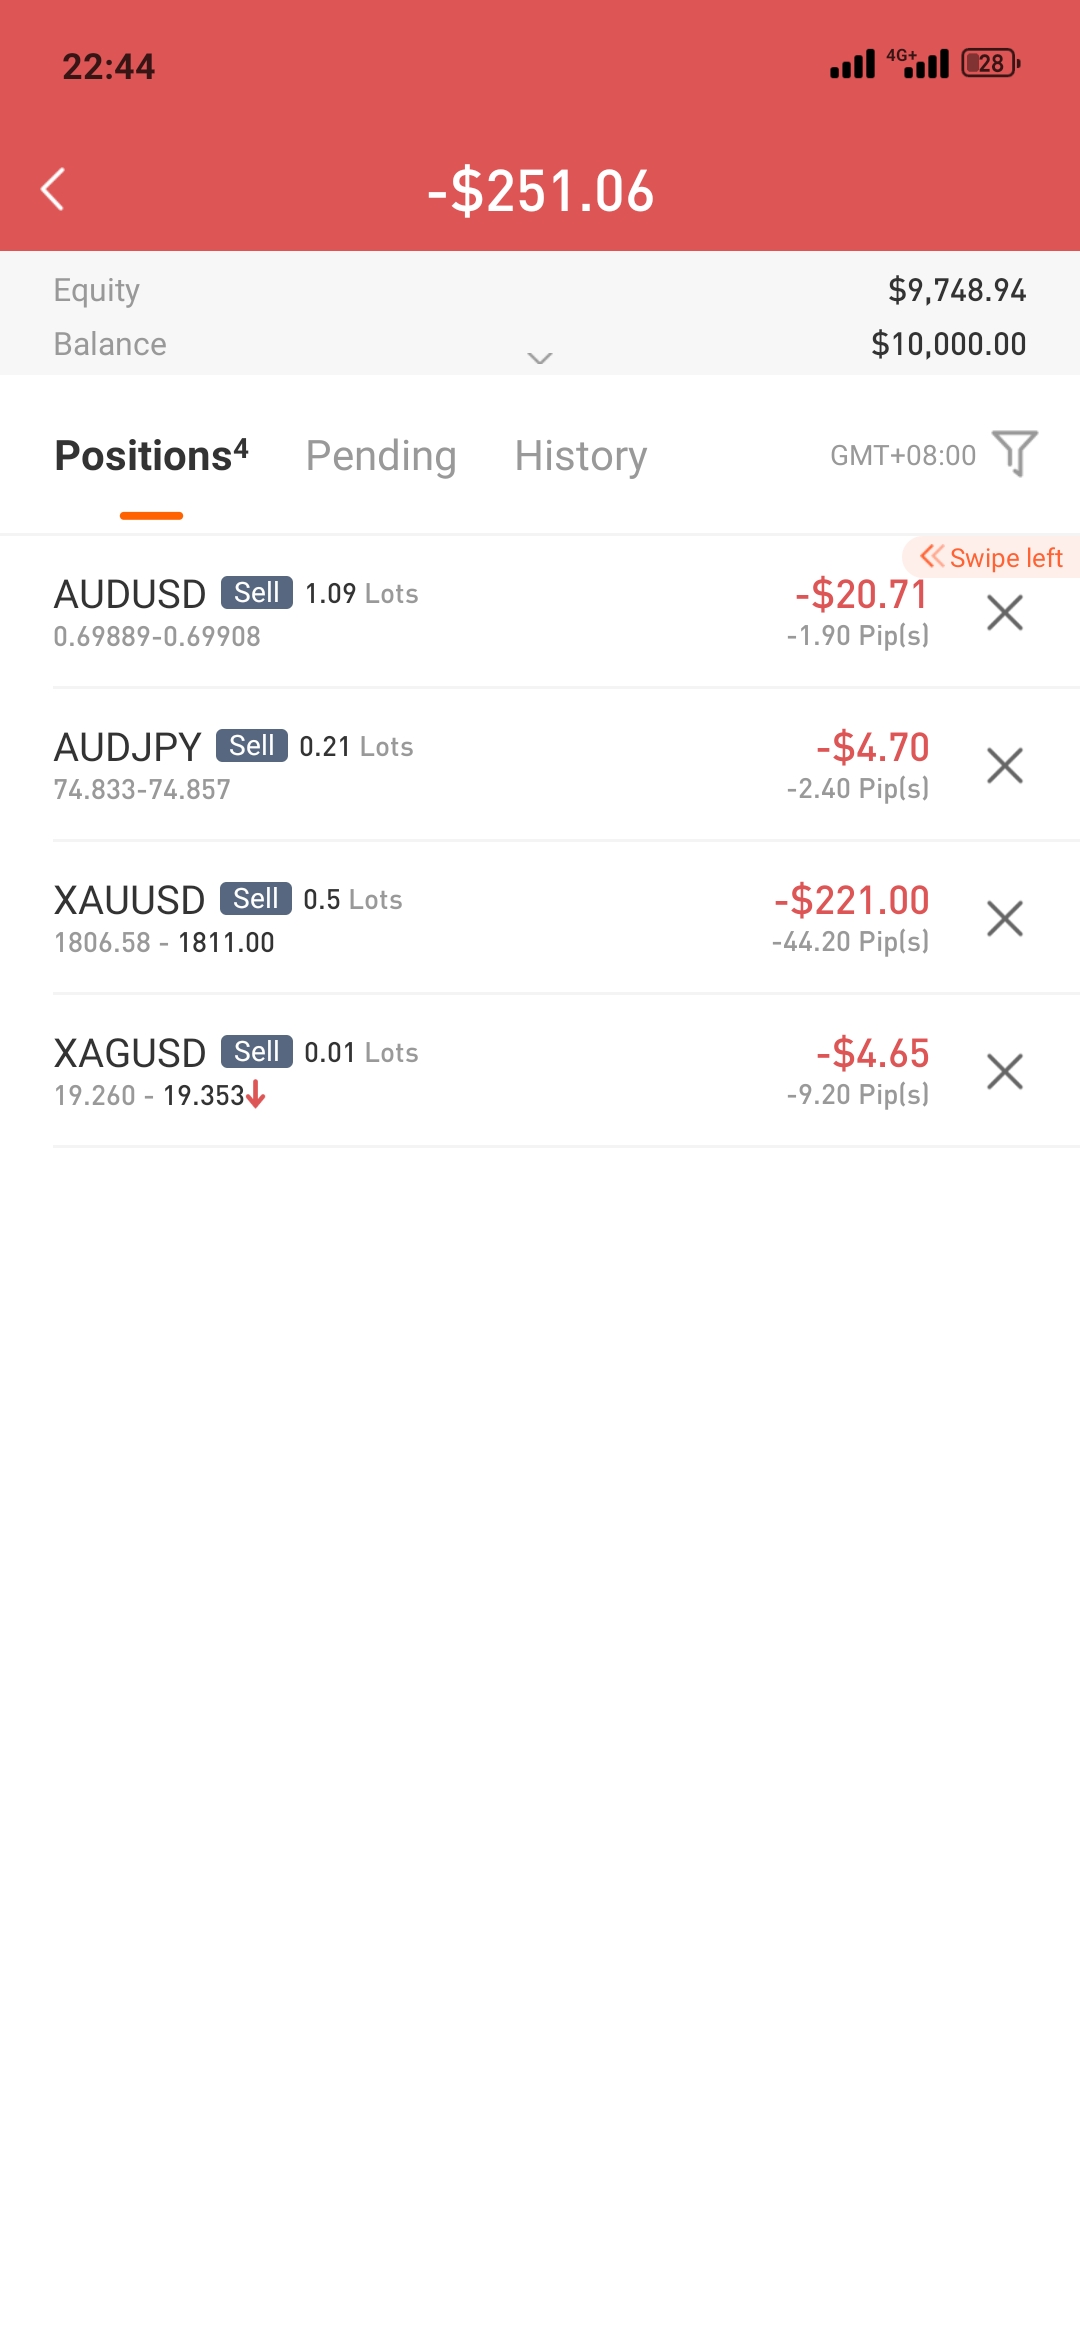
Task: Open the filter funnel icon
Action: click(1014, 454)
